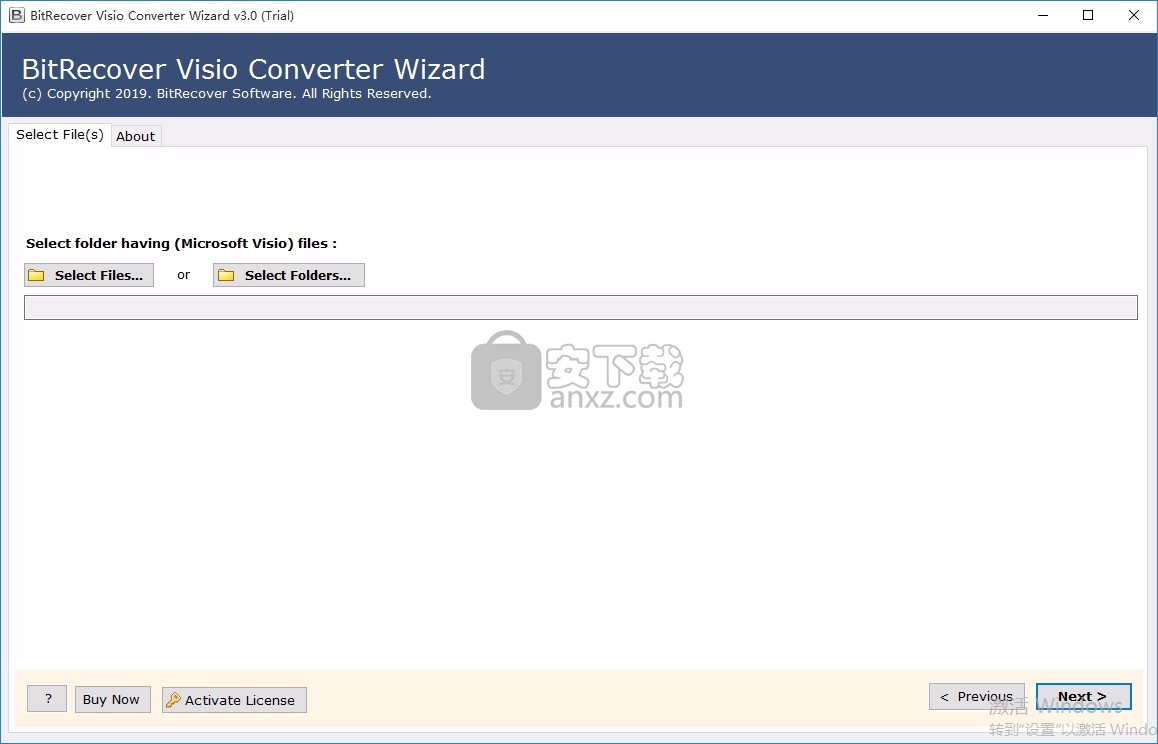Click the 'Select folder having (Microsoft Visio) files' label
Screen dimensions: 1158x744
point(182,243)
